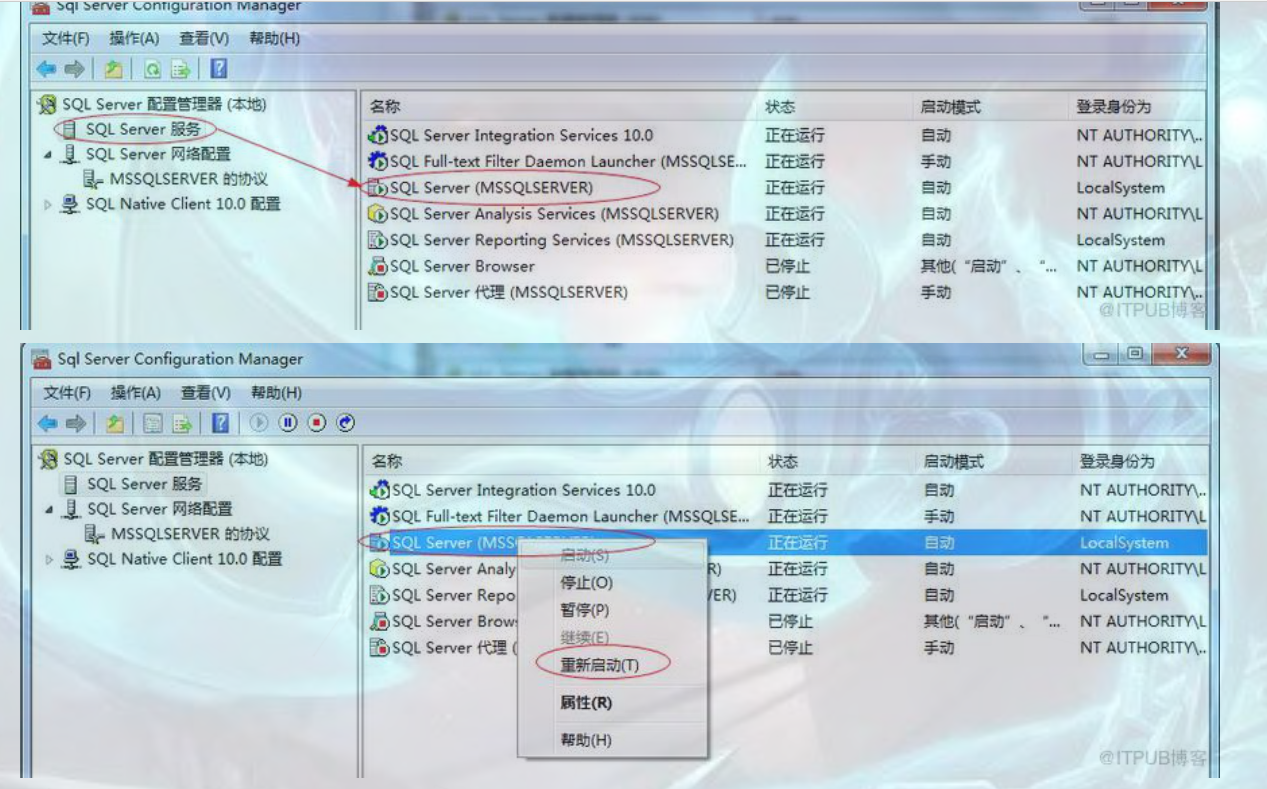Click Integration Services 10.0 icon in lower list
Screen dimensions: 1267x789
380,490
